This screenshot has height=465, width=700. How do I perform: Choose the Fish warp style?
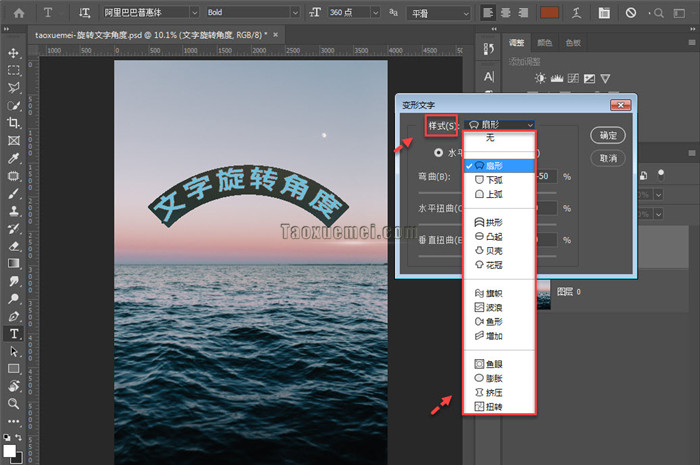coord(499,322)
